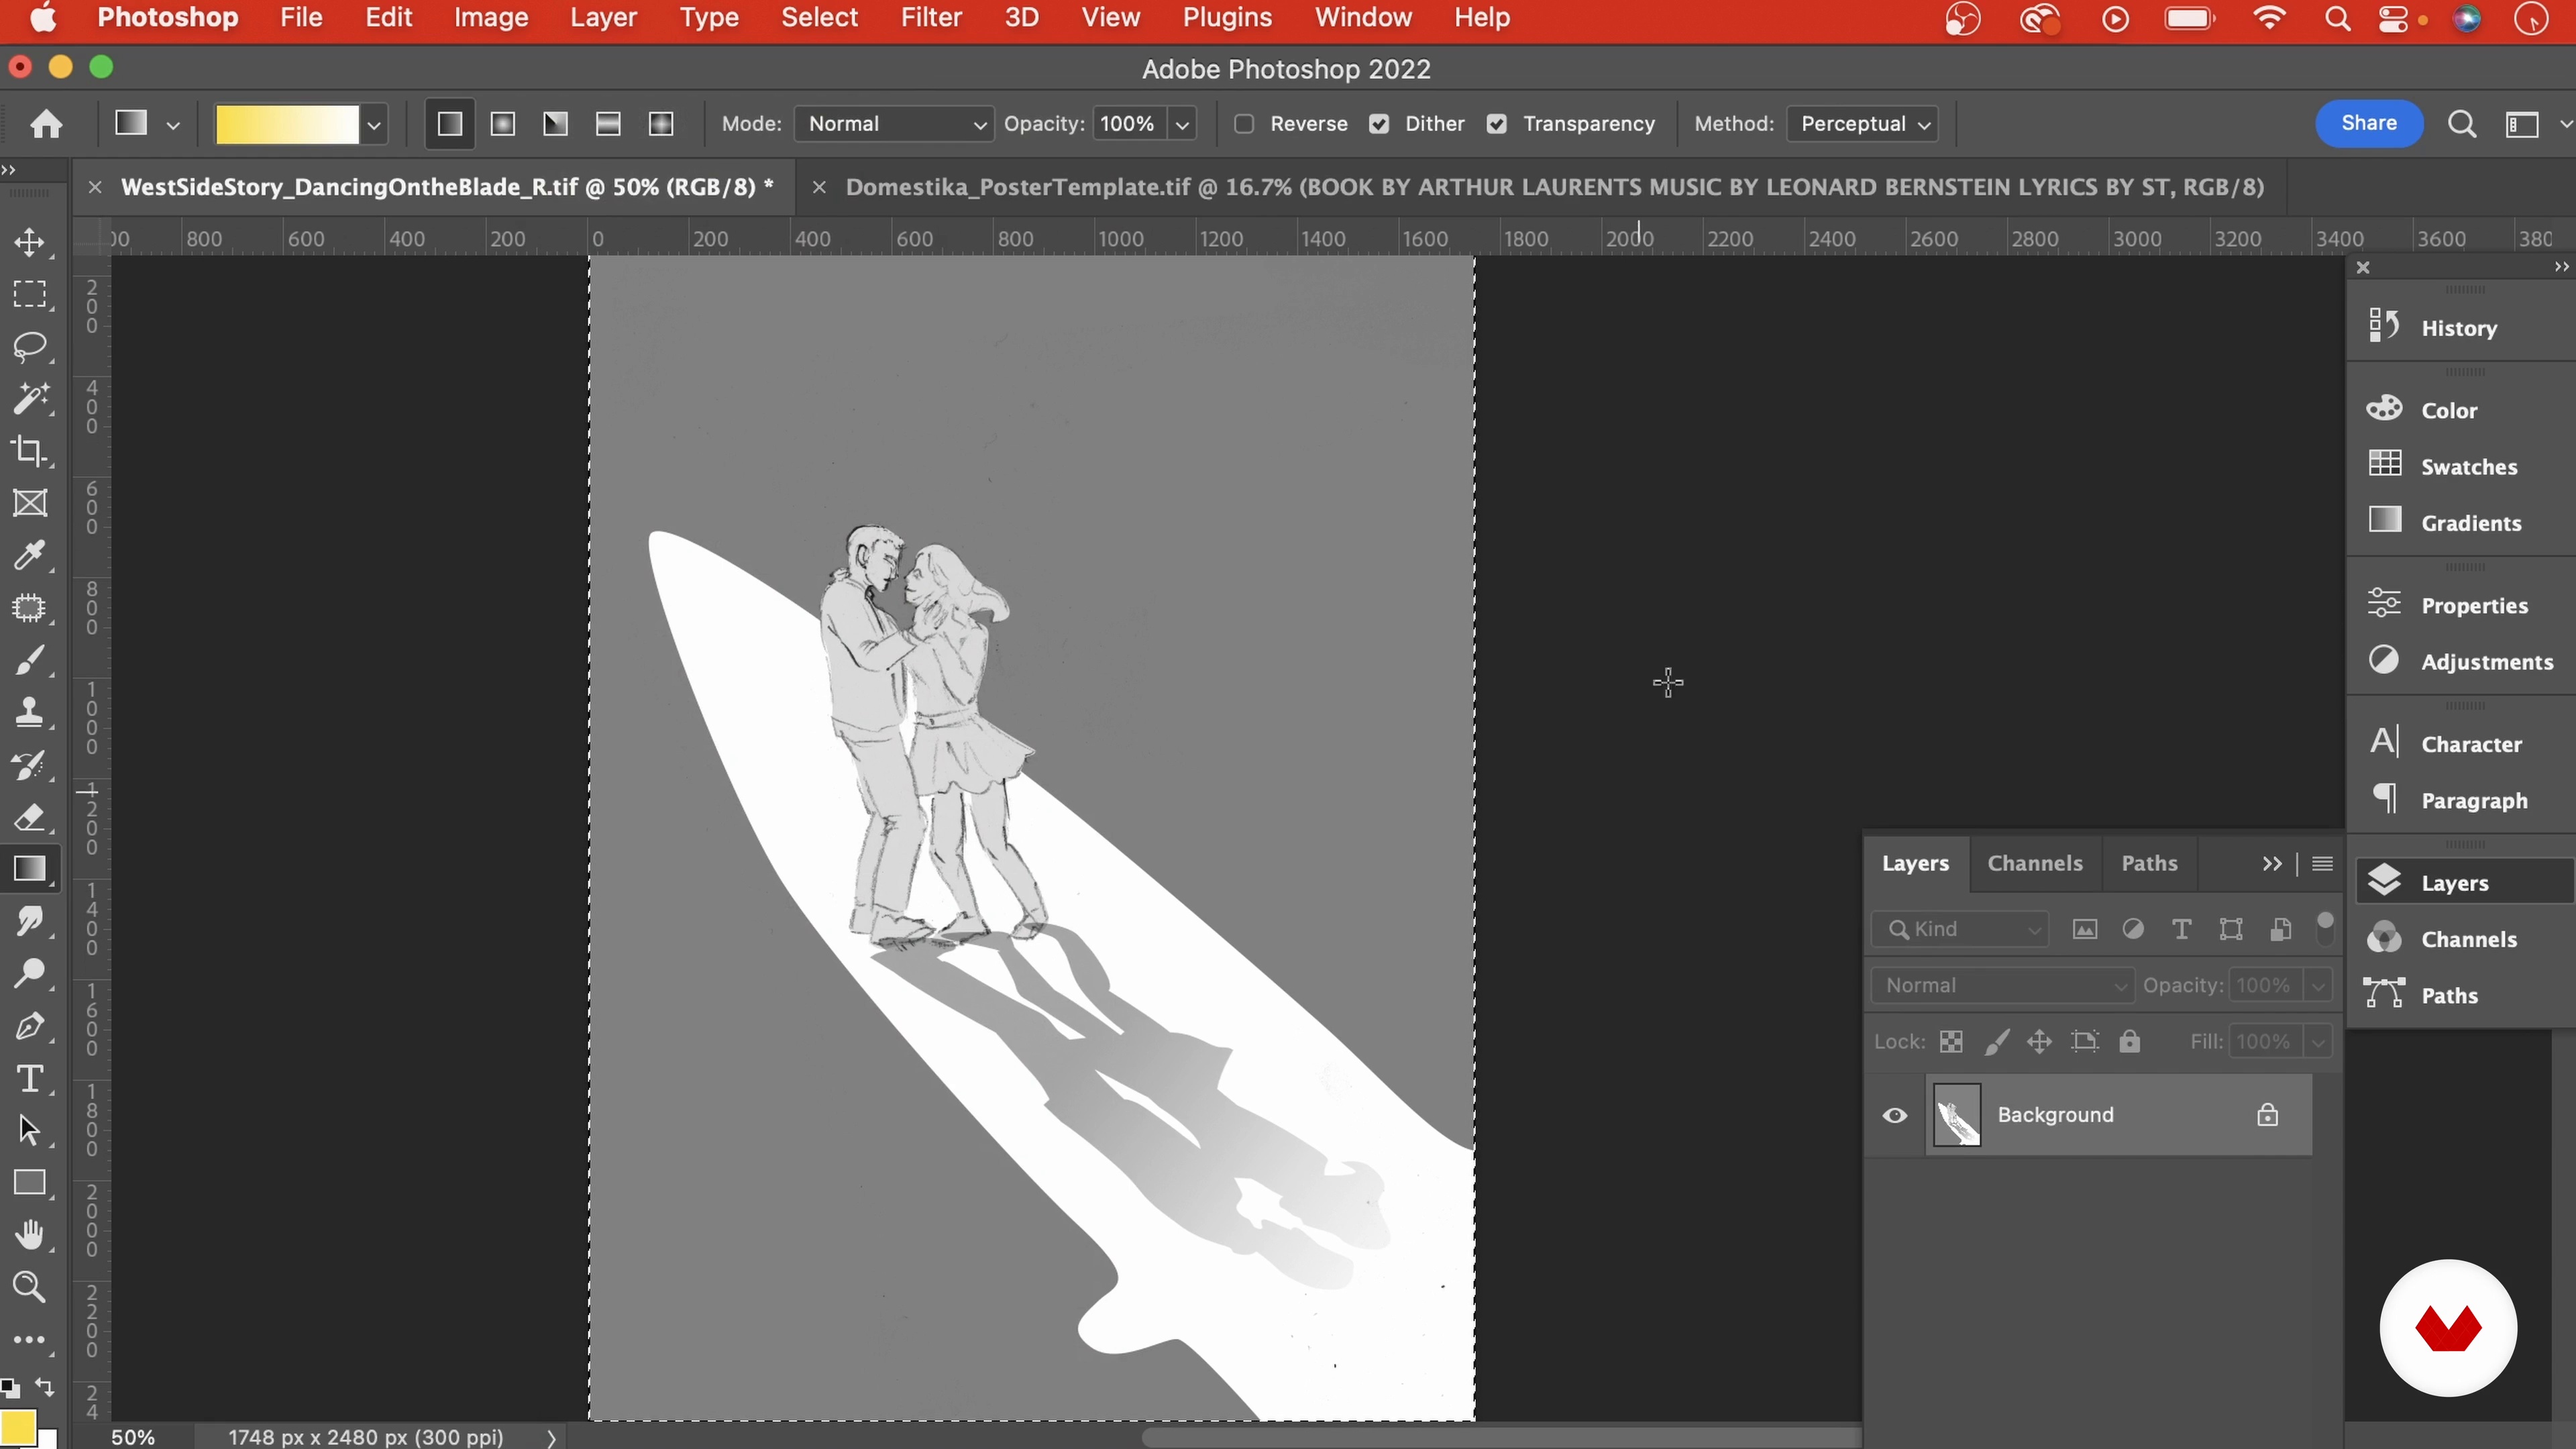The height and width of the screenshot is (1449, 2576).
Task: Open the gradient picker dropdown arrow
Action: (x=373, y=124)
